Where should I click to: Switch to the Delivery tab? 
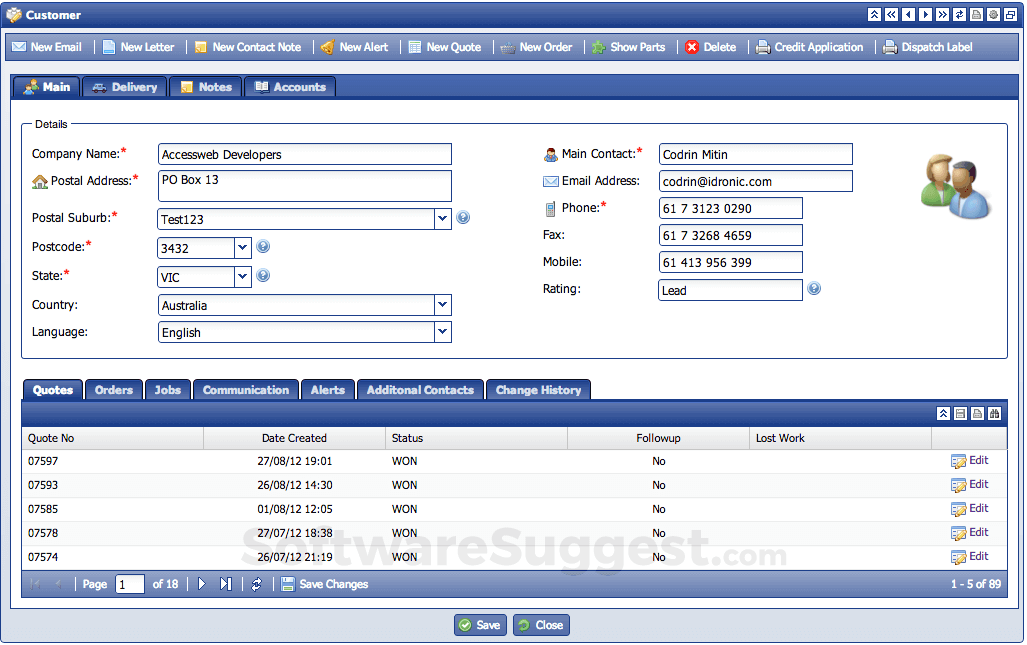[x=125, y=87]
